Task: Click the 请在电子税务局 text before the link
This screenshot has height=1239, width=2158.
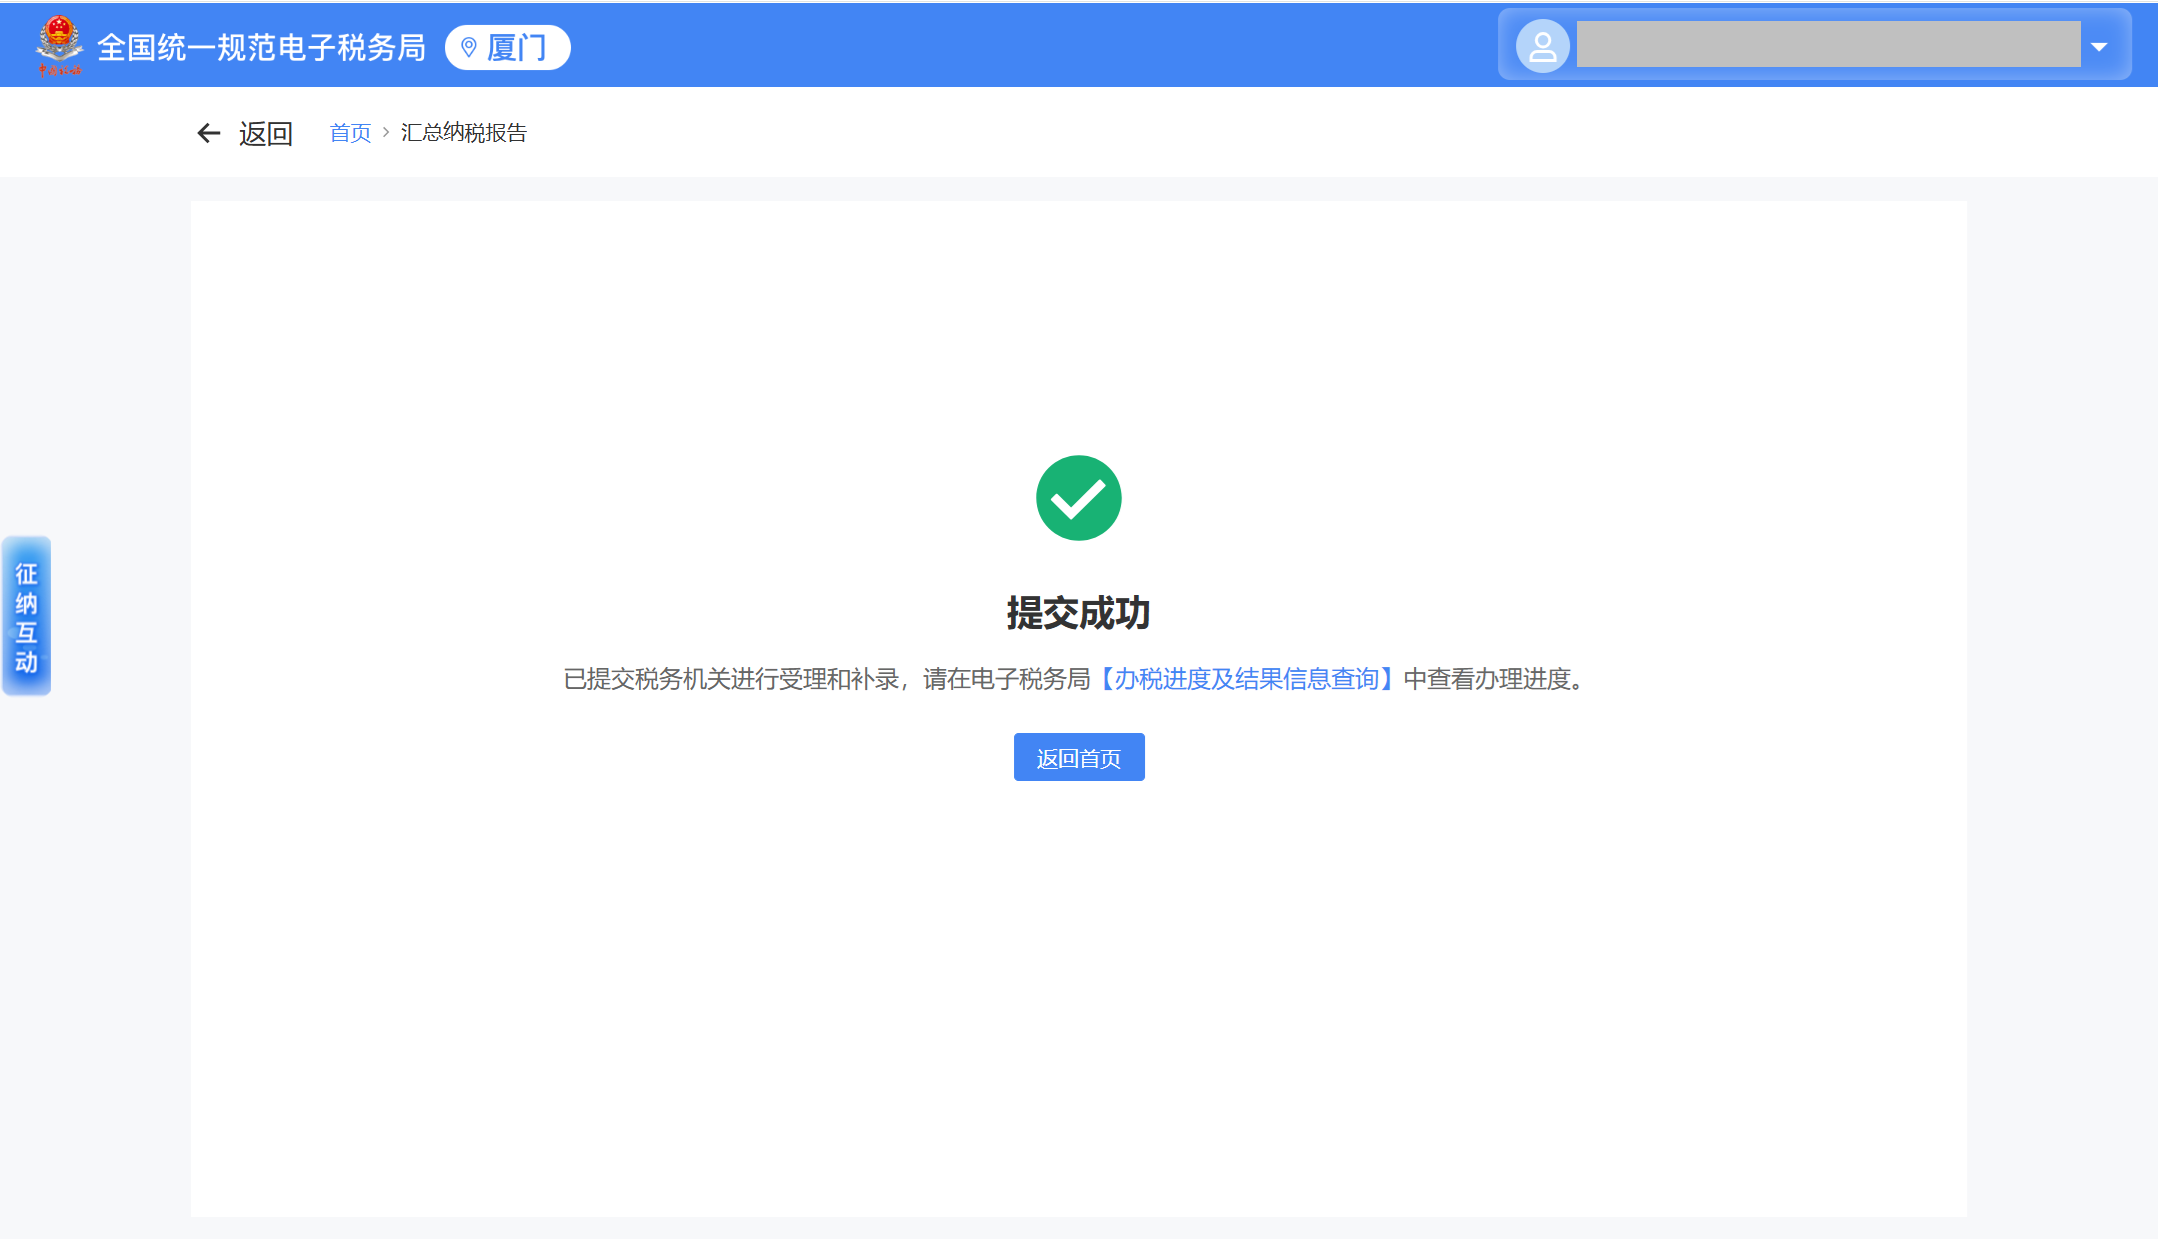Action: click(x=1006, y=679)
